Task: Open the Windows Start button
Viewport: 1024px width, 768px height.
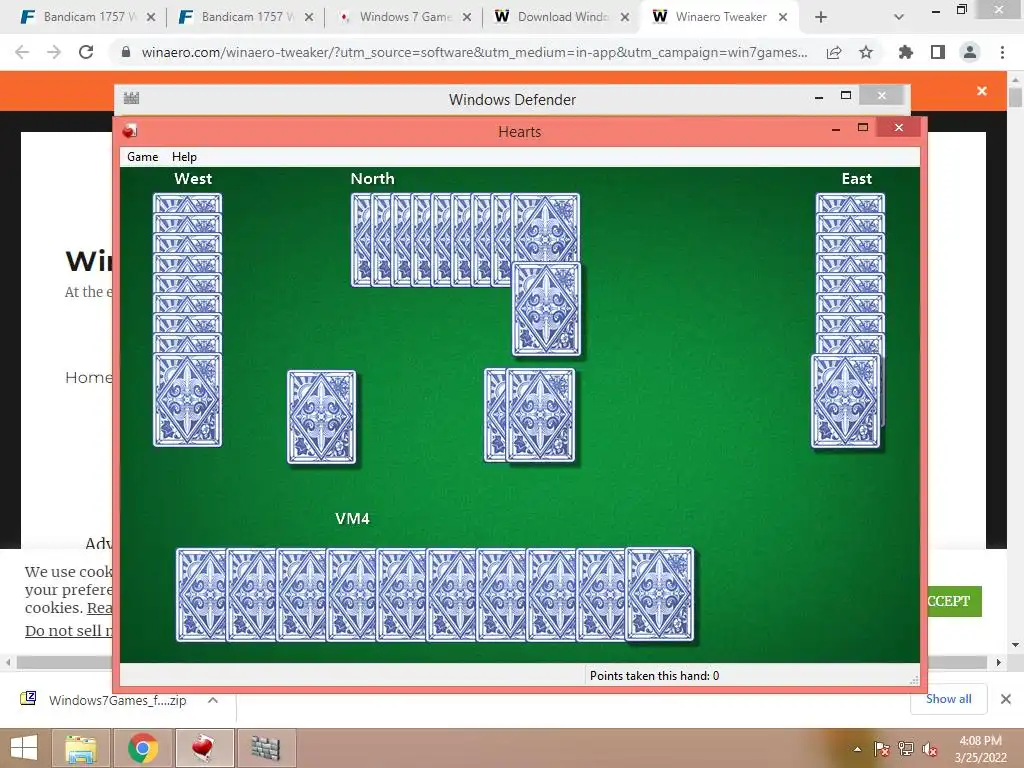Action: 24,748
